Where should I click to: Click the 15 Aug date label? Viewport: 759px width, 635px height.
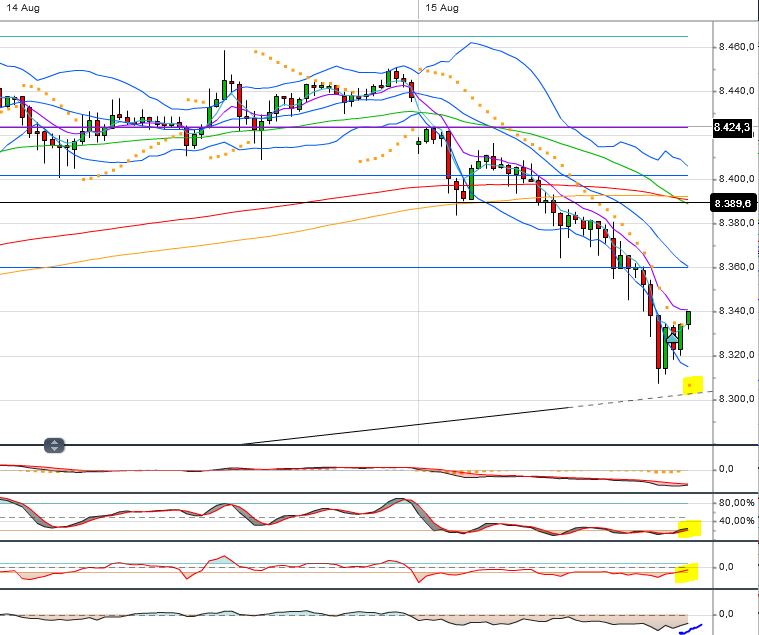tap(441, 8)
